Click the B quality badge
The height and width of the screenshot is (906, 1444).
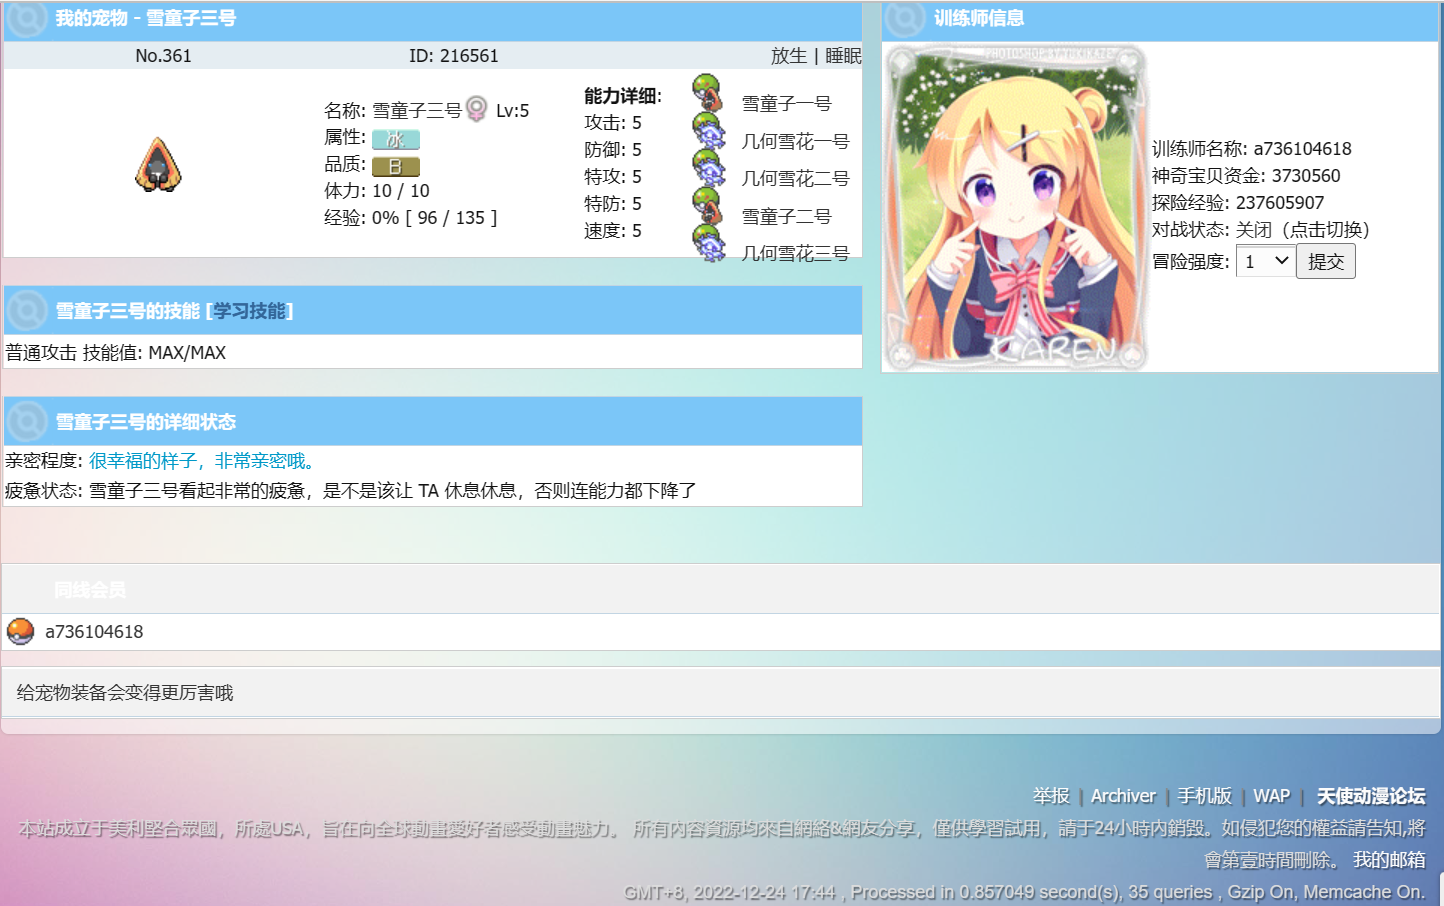point(396,166)
